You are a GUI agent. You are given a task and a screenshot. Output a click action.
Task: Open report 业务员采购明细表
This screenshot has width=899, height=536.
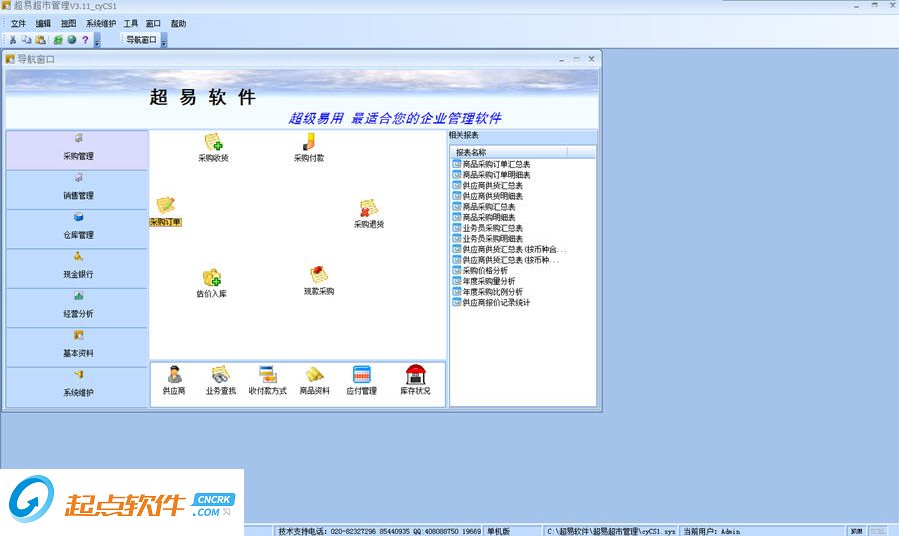point(488,238)
